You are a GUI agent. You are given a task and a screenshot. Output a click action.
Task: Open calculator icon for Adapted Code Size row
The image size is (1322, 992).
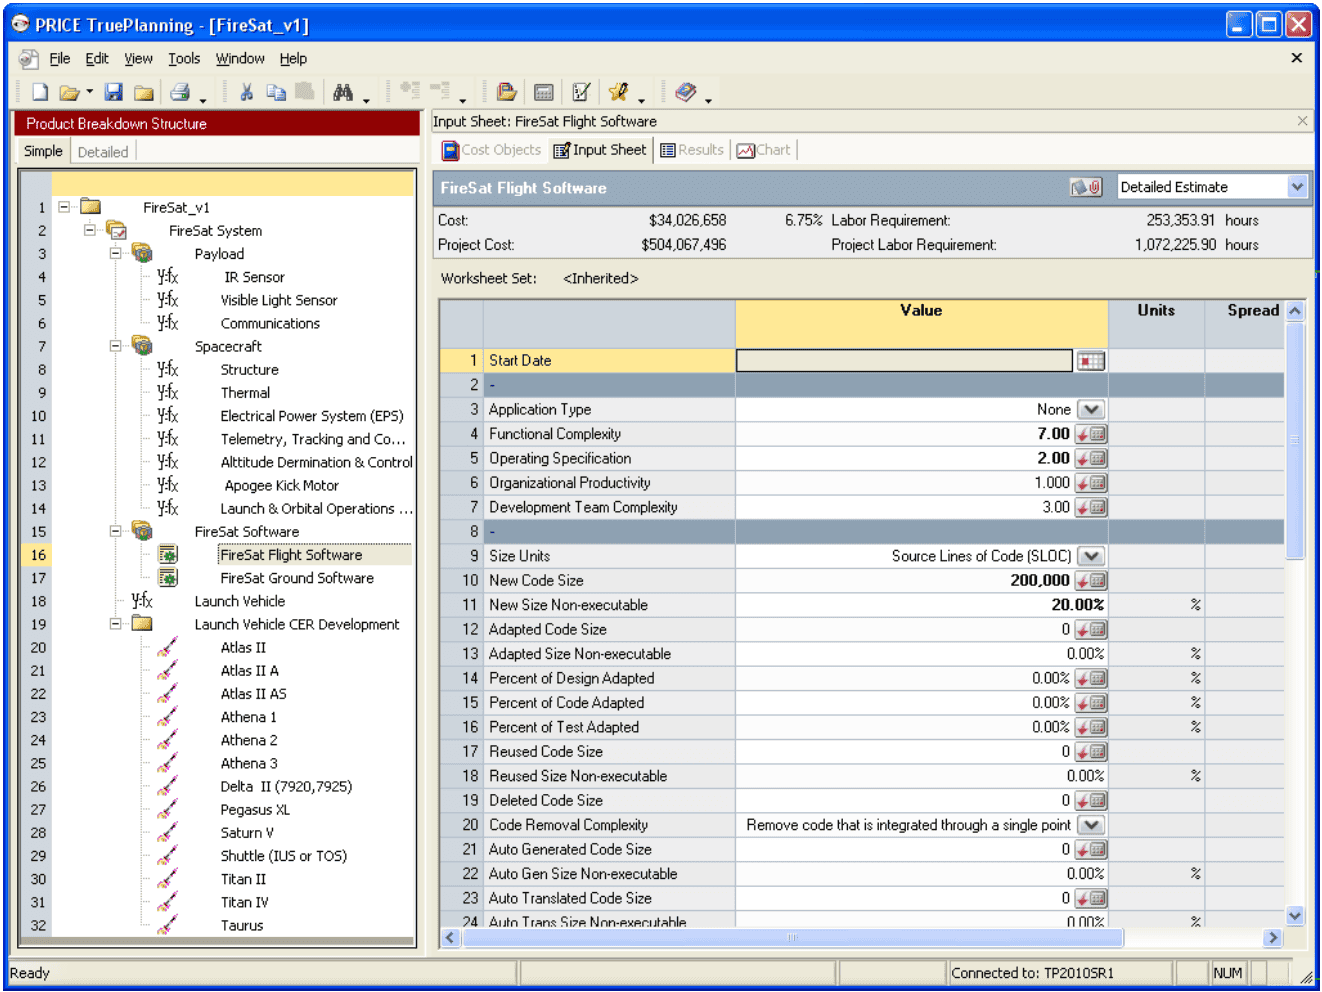pyautogui.click(x=1091, y=630)
